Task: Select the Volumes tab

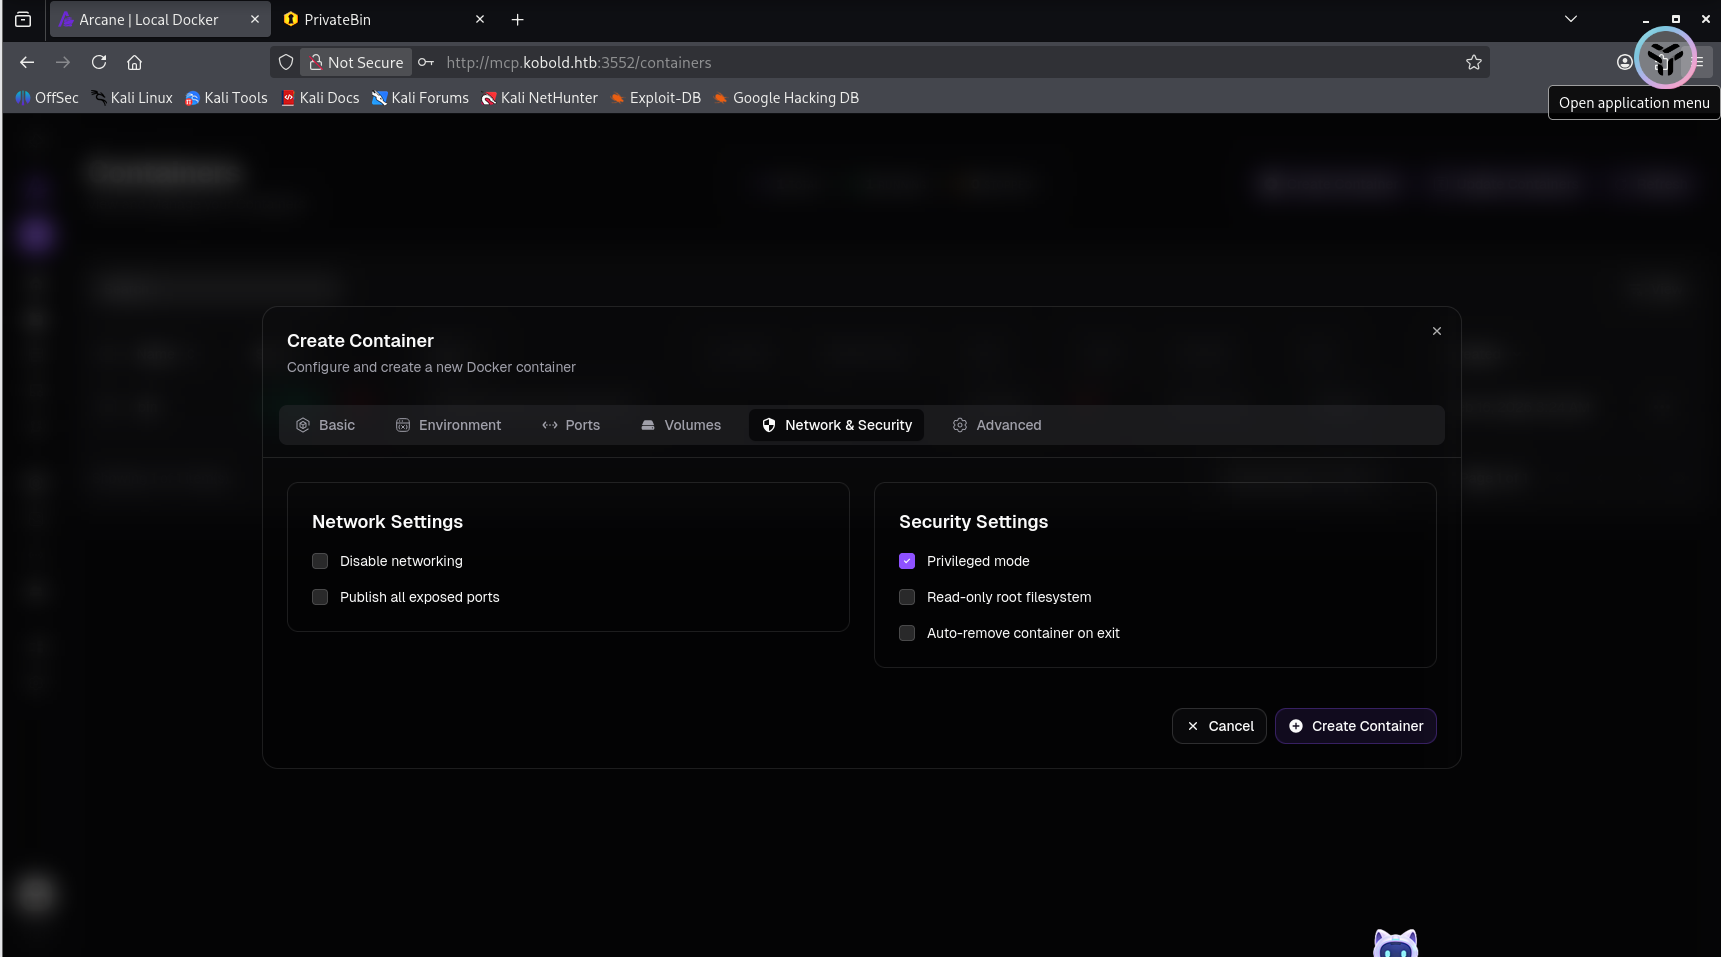Action: coord(681,425)
